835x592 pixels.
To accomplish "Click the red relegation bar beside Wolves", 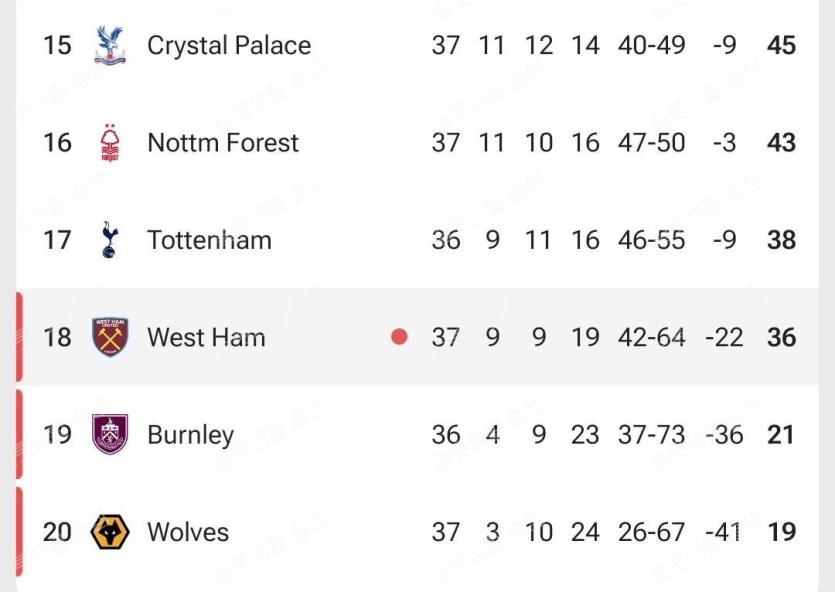I will tap(19, 531).
